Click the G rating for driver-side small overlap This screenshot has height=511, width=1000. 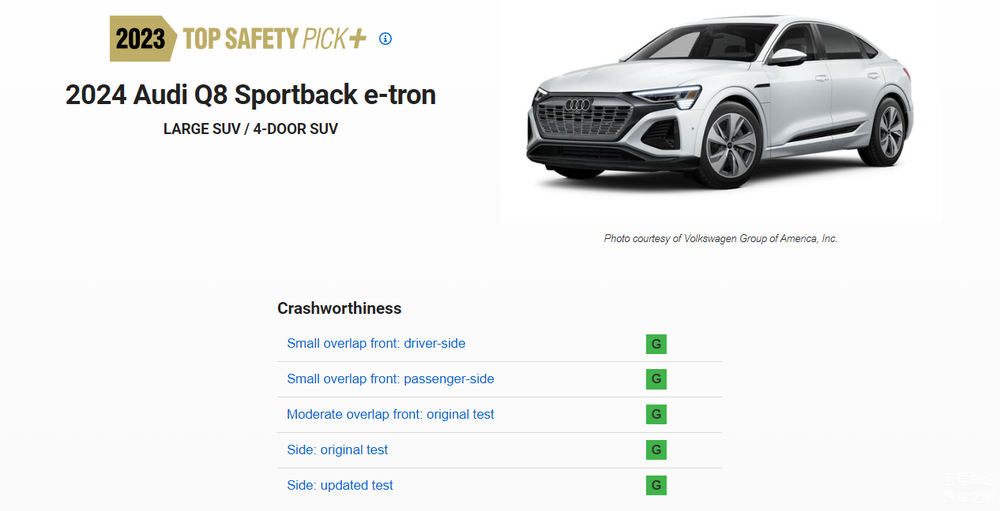(656, 344)
